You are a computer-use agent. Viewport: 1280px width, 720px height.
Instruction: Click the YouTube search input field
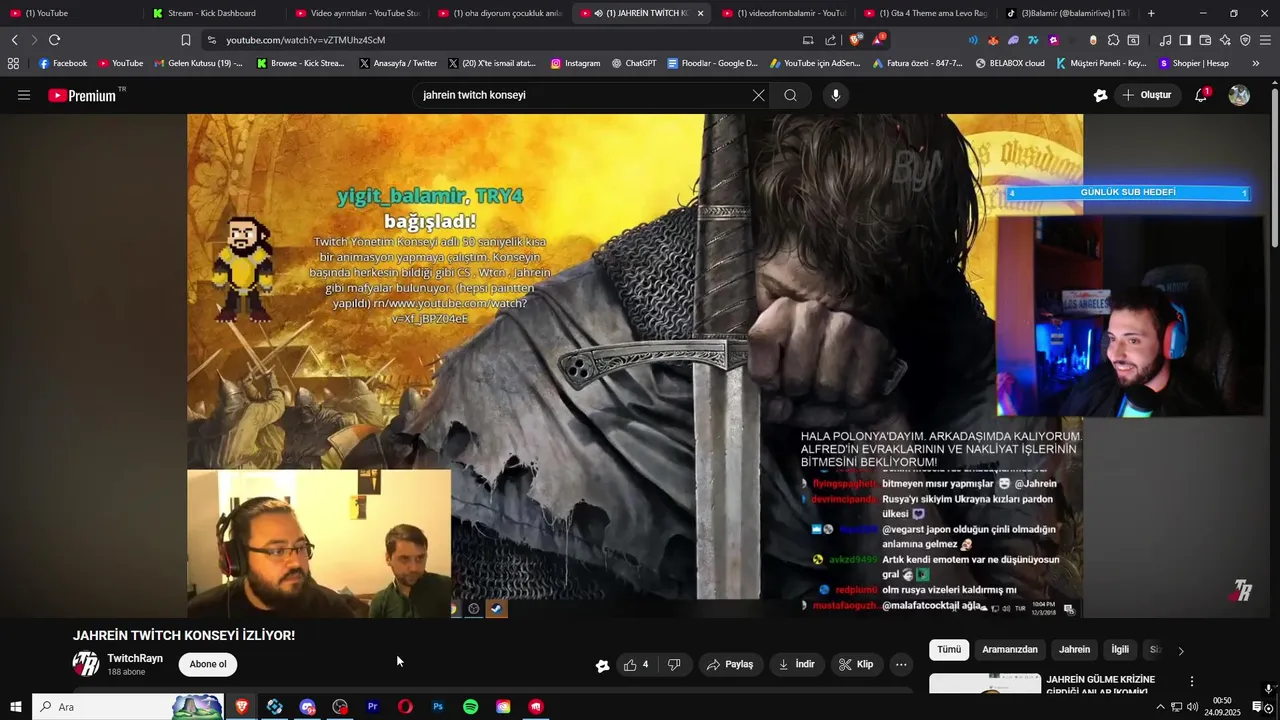click(584, 95)
